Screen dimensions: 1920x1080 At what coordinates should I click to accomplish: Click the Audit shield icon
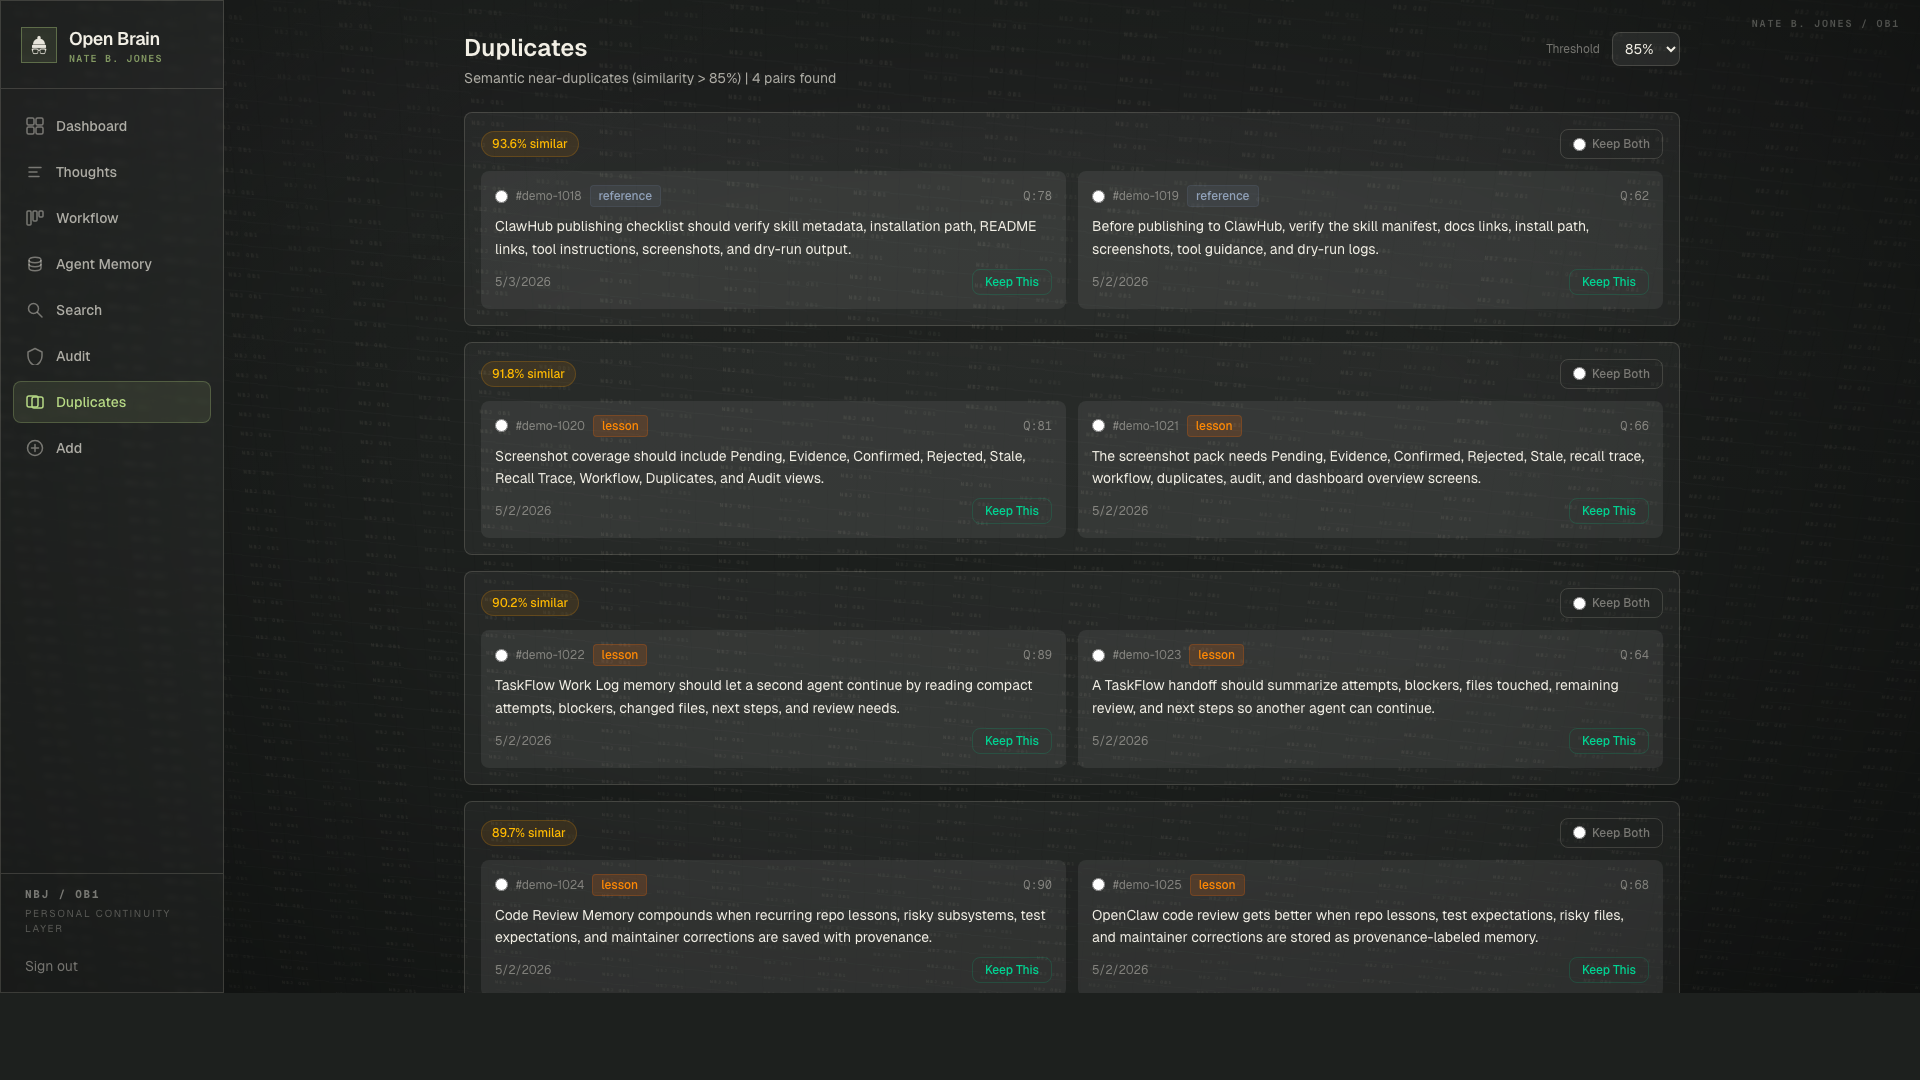click(x=35, y=356)
